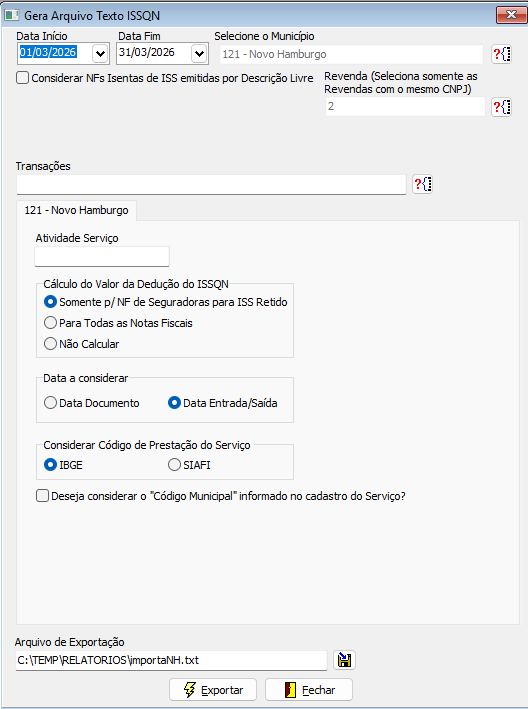The image size is (528, 709).
Task: Click the Atividade Serviço input field
Action: pos(102,256)
